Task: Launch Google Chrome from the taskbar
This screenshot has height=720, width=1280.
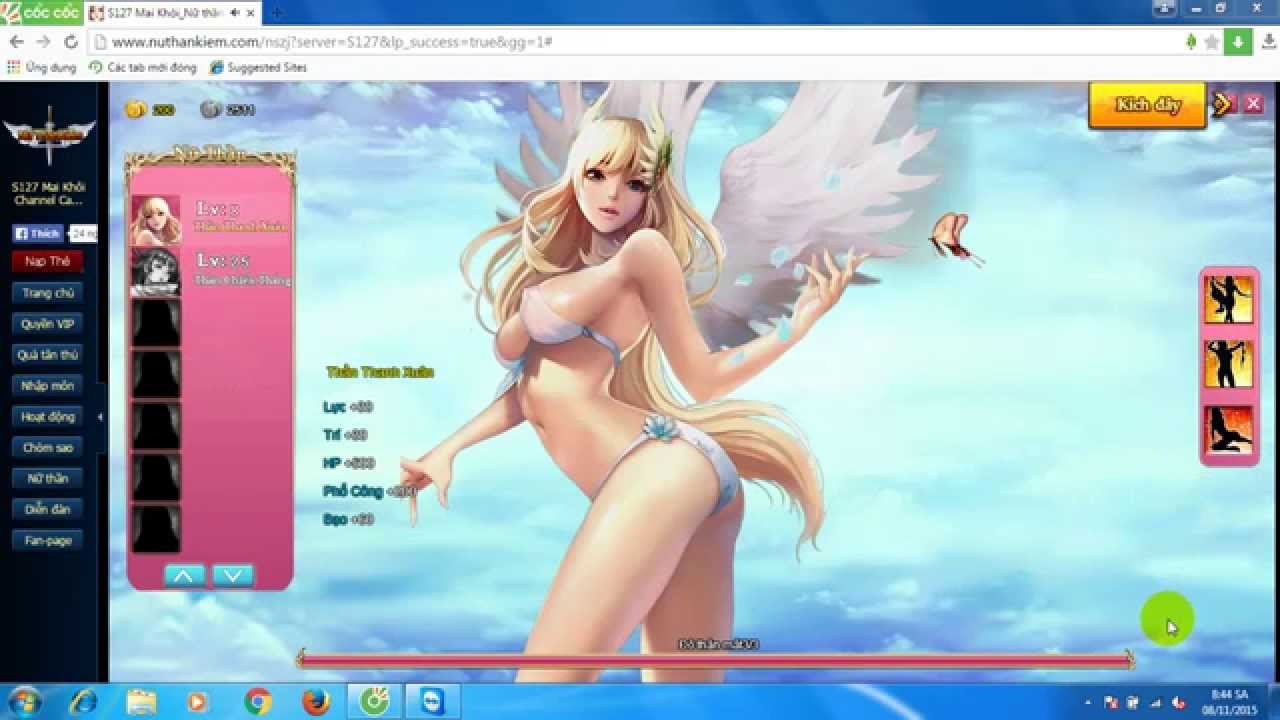Action: [x=257, y=702]
